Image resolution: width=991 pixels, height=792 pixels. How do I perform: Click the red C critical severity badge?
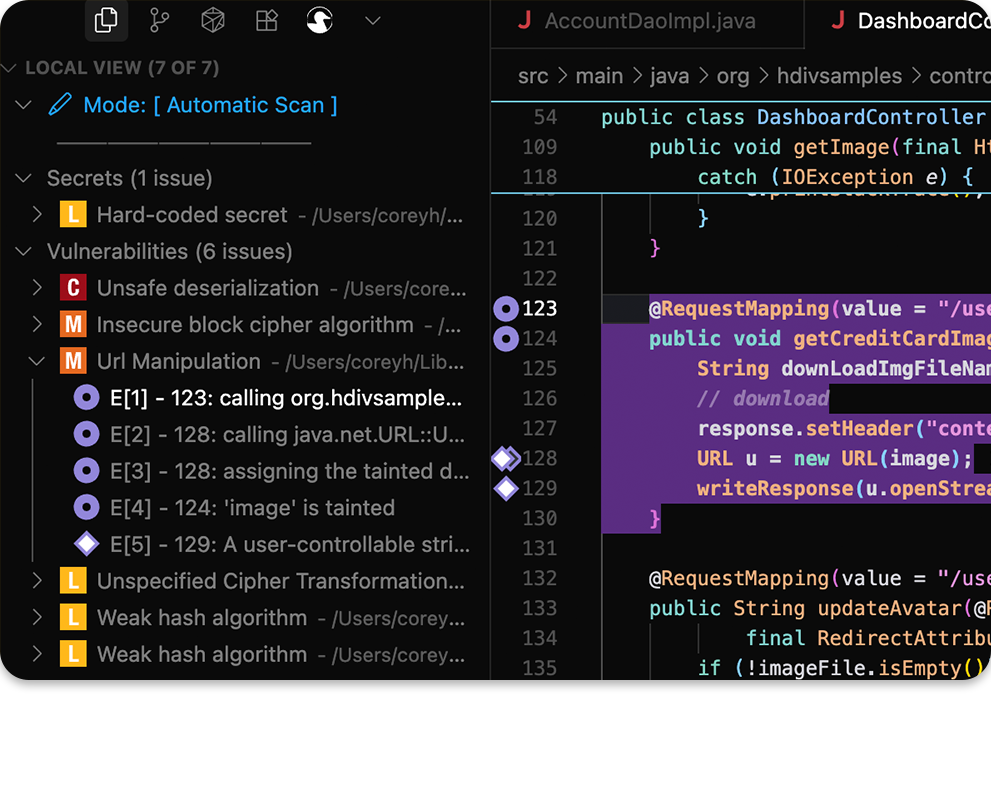[x=73, y=288]
